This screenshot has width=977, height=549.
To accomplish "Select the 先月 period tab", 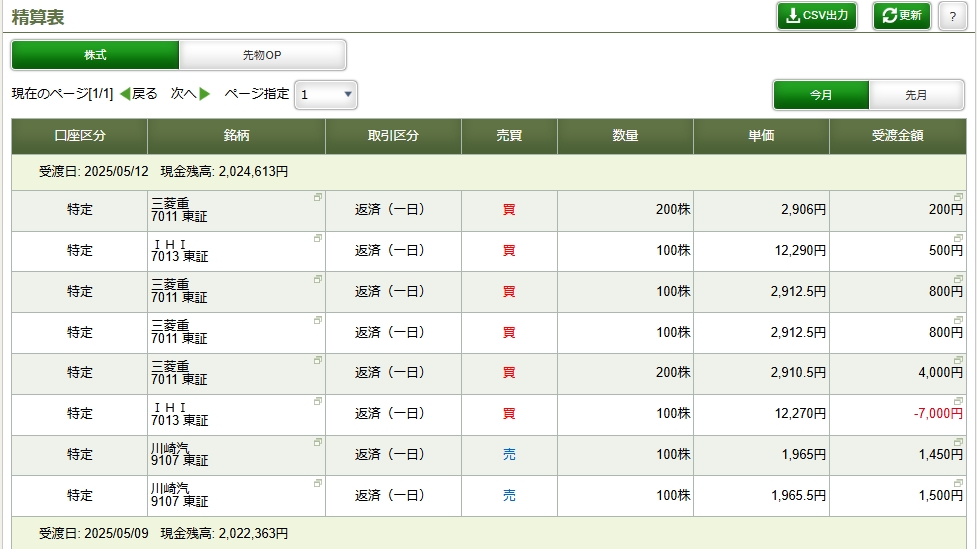I will (x=917, y=95).
